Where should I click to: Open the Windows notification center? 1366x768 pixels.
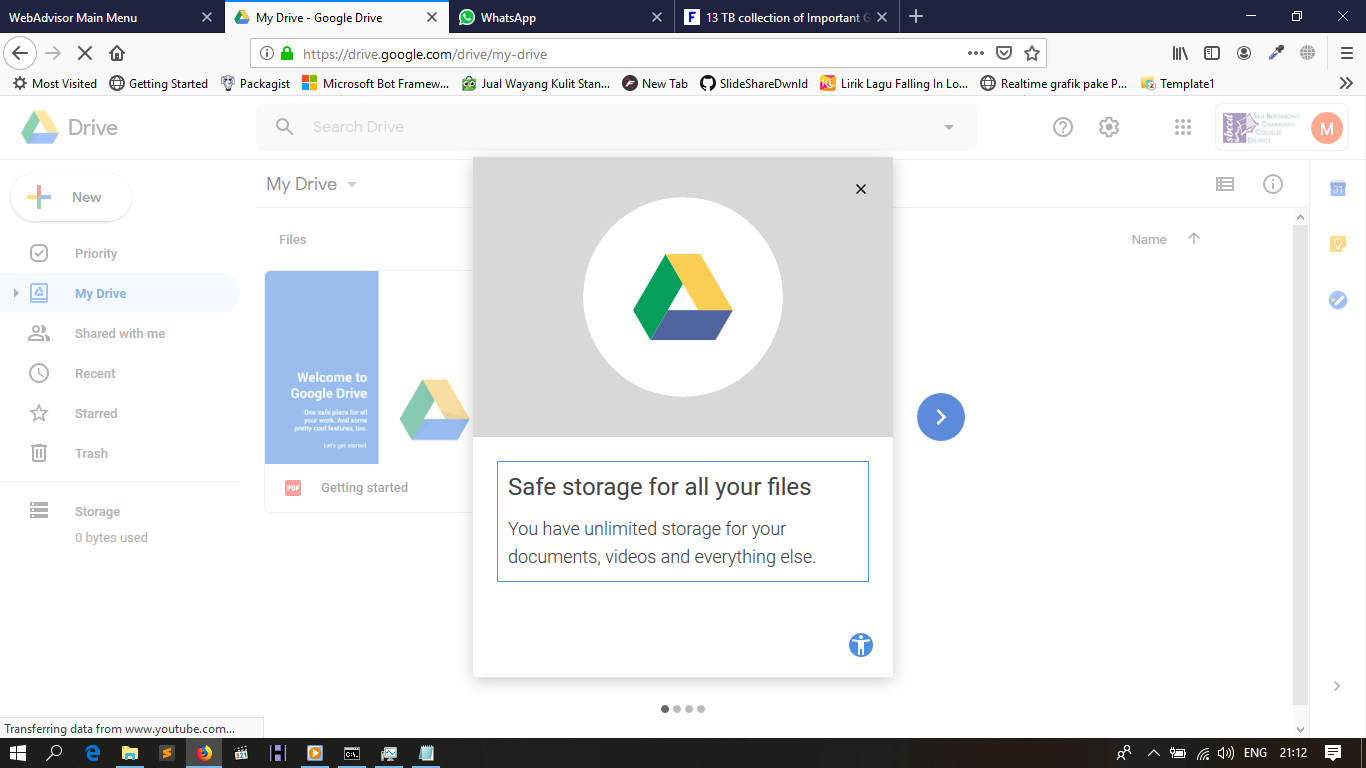(x=1333, y=753)
